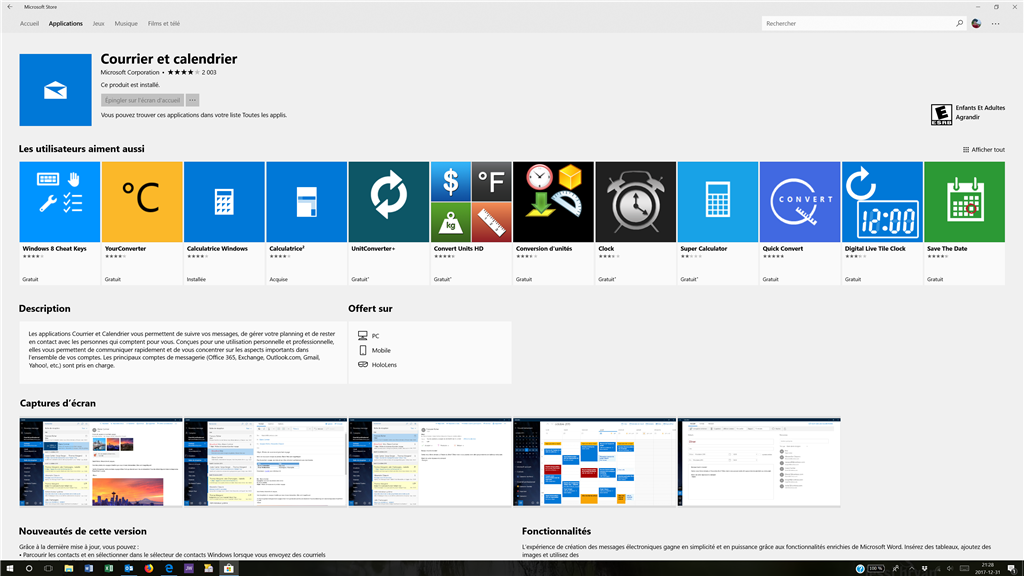Open the Super Calculator app tile
The height and width of the screenshot is (576, 1024).
(x=718, y=223)
